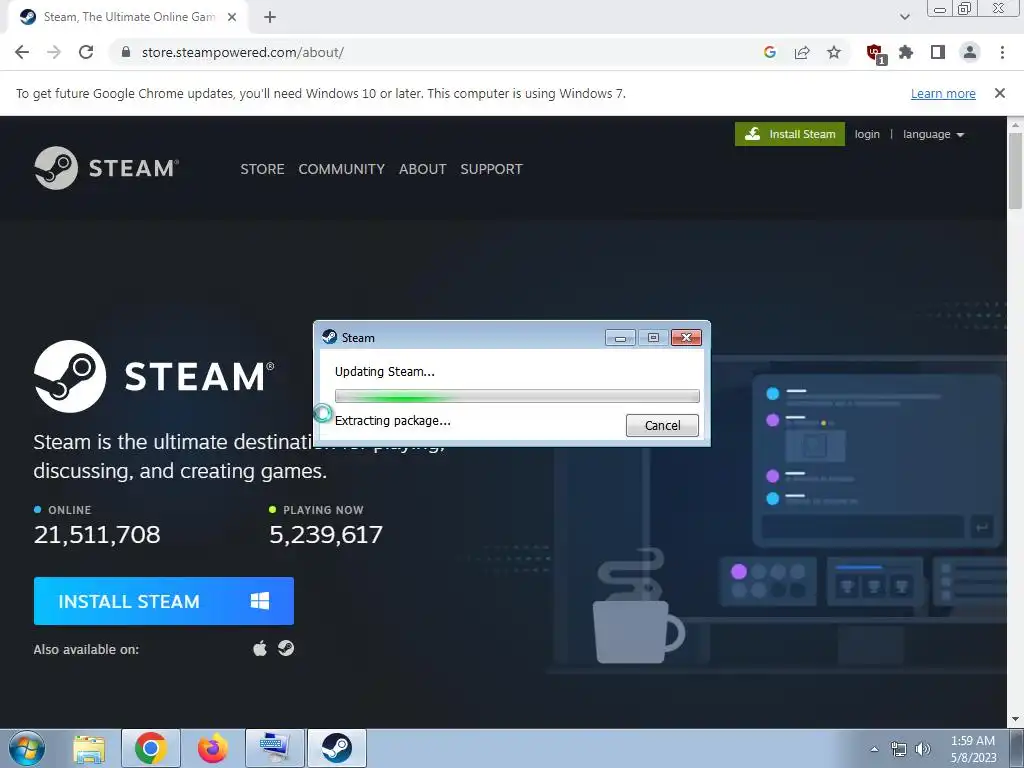This screenshot has height=768, width=1024.
Task: Expand the language dropdown
Action: tap(933, 134)
